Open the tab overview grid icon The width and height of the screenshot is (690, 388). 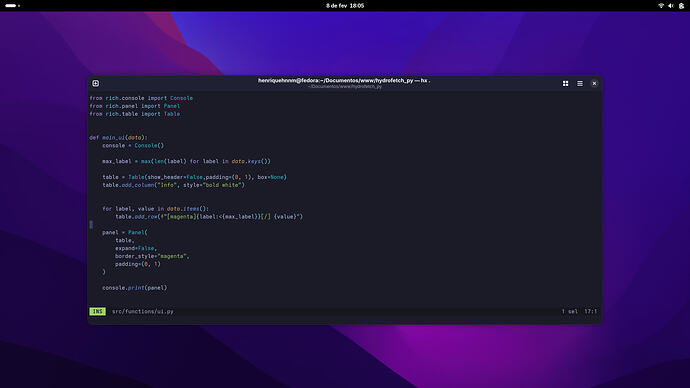click(x=565, y=84)
